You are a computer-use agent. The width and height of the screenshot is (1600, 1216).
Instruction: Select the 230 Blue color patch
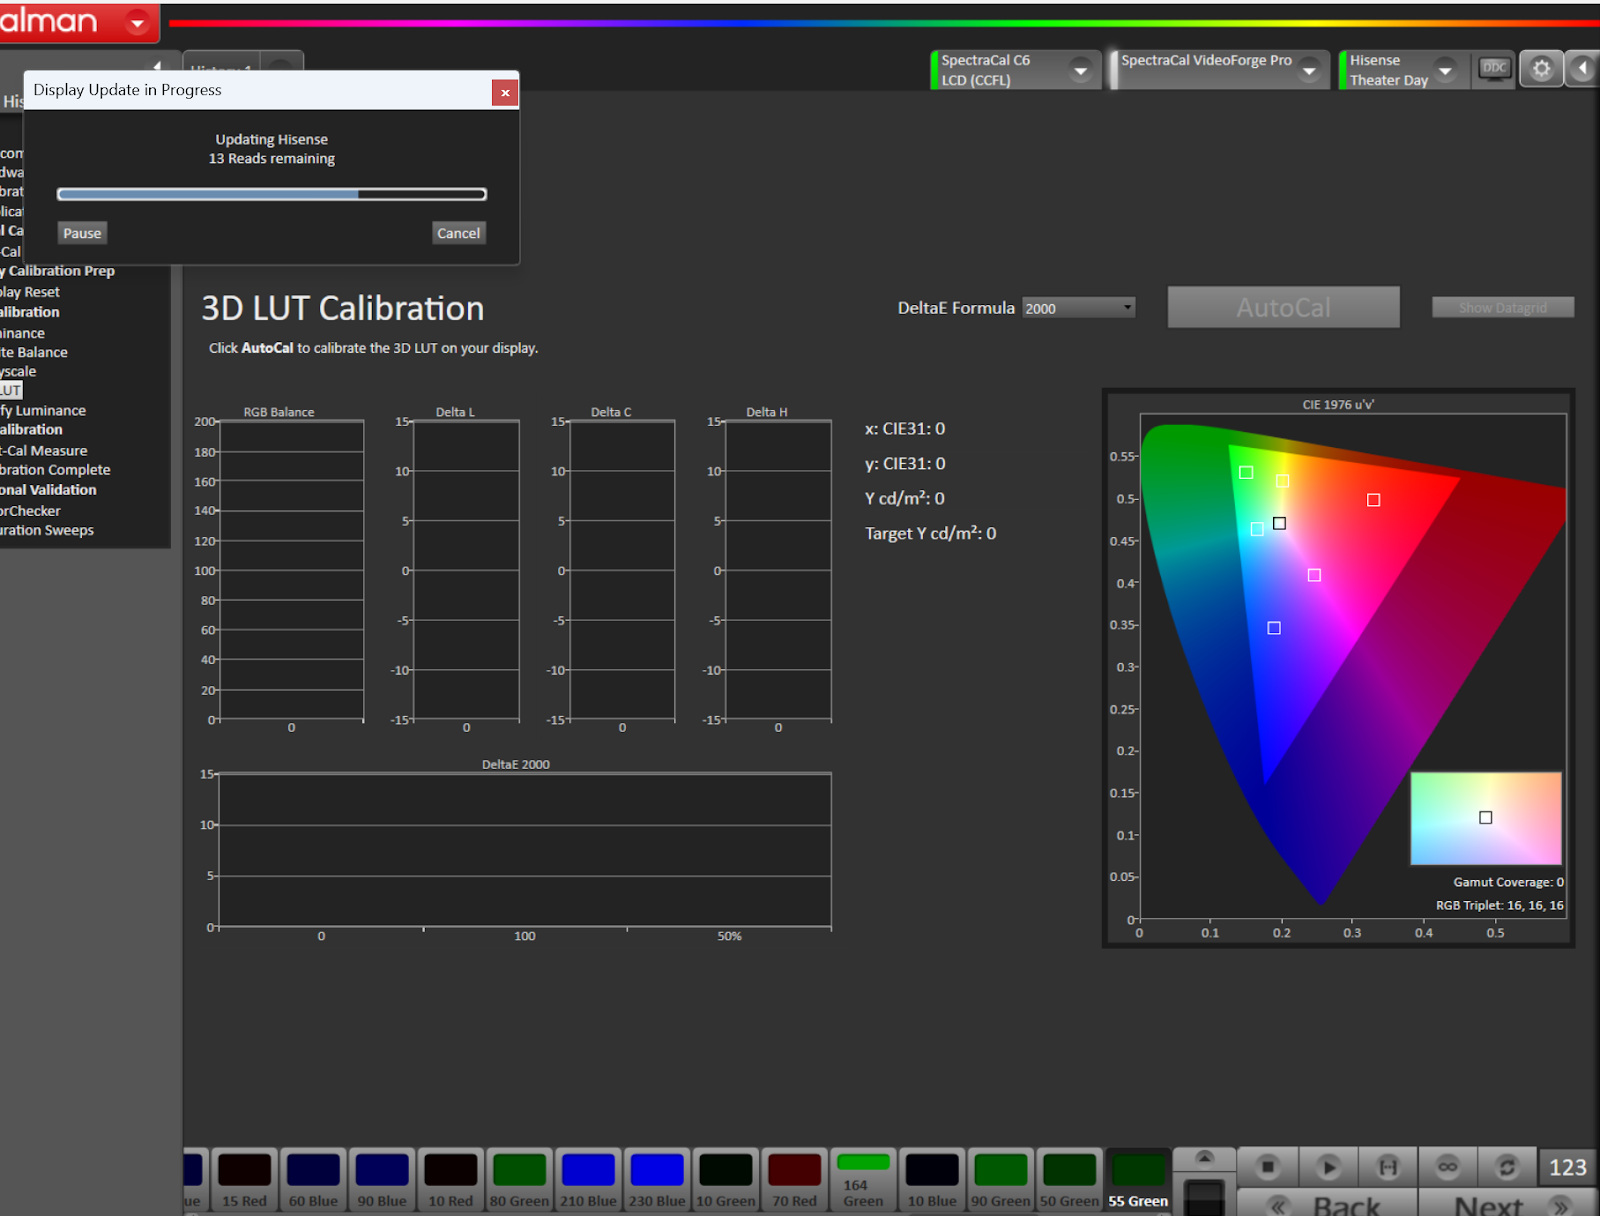pos(657,1180)
